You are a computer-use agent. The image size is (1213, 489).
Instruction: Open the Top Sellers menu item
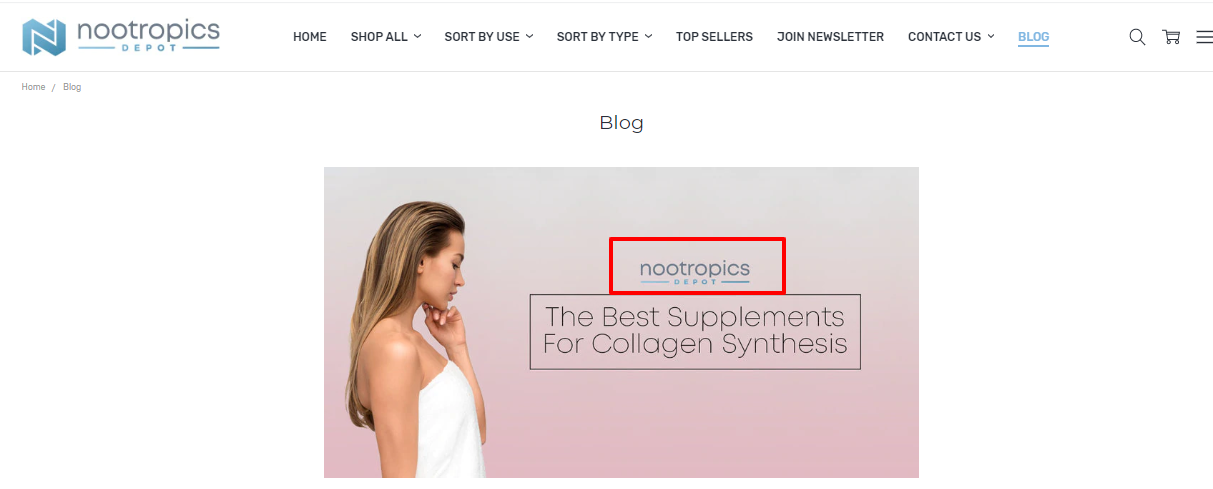(x=714, y=37)
